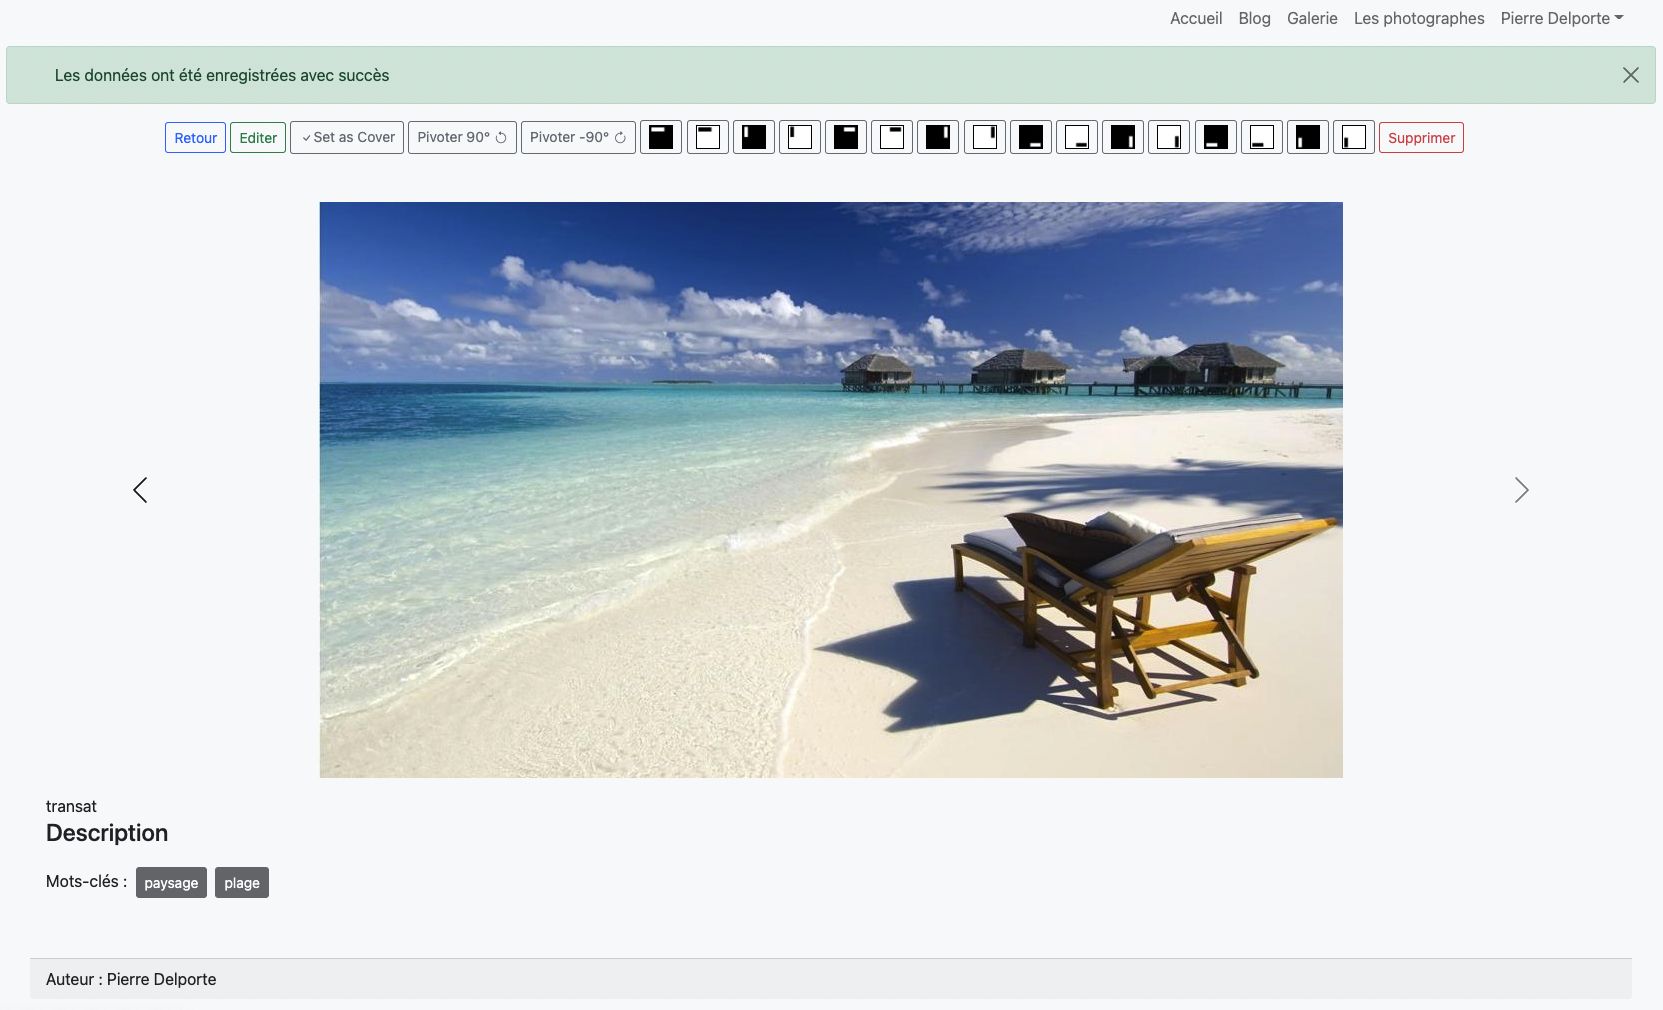Apply black watermark icon with vertical top-left bar

pyautogui.click(x=754, y=137)
